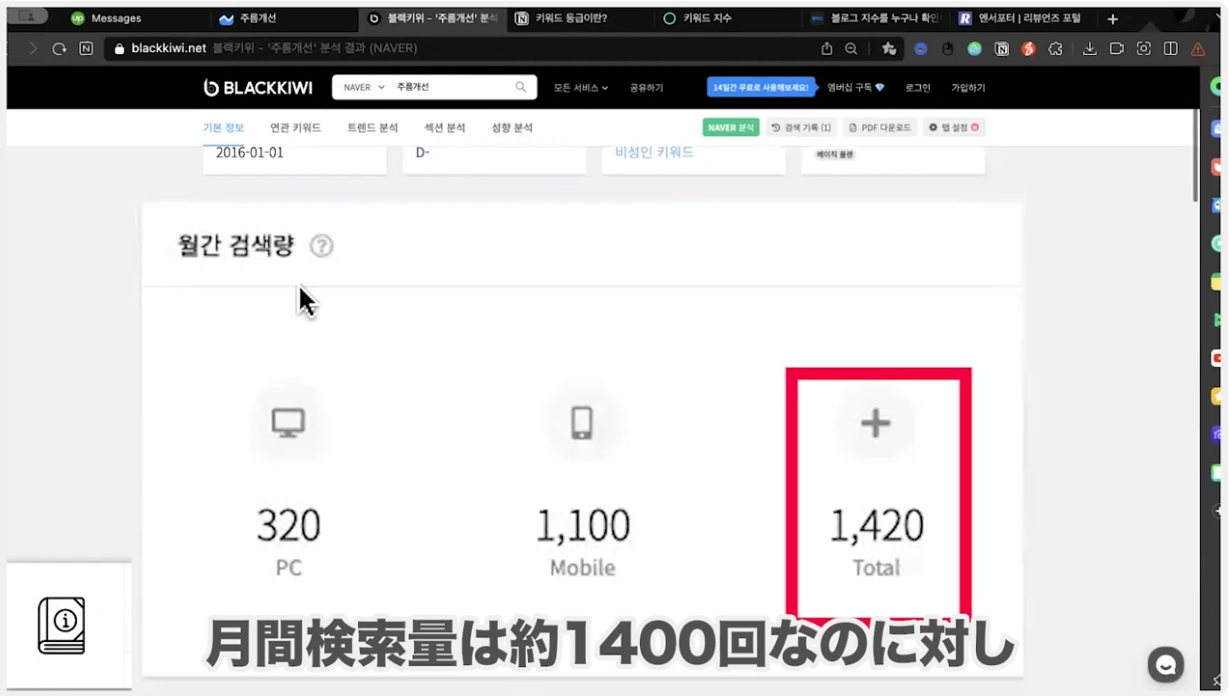Click the search magnifier icon in the keyword box
This screenshot has height=697, width=1229.
click(x=521, y=88)
